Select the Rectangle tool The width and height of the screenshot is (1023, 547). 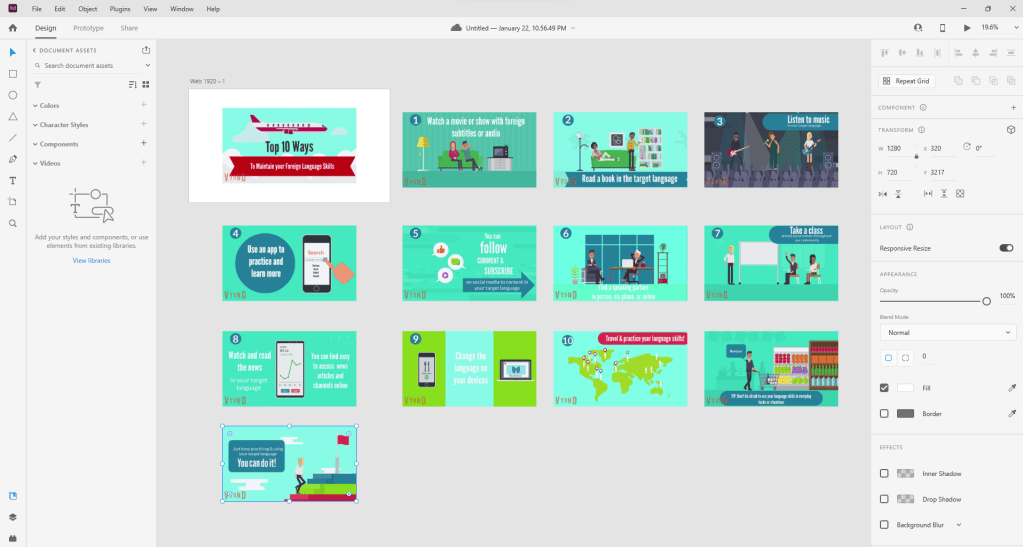(13, 74)
